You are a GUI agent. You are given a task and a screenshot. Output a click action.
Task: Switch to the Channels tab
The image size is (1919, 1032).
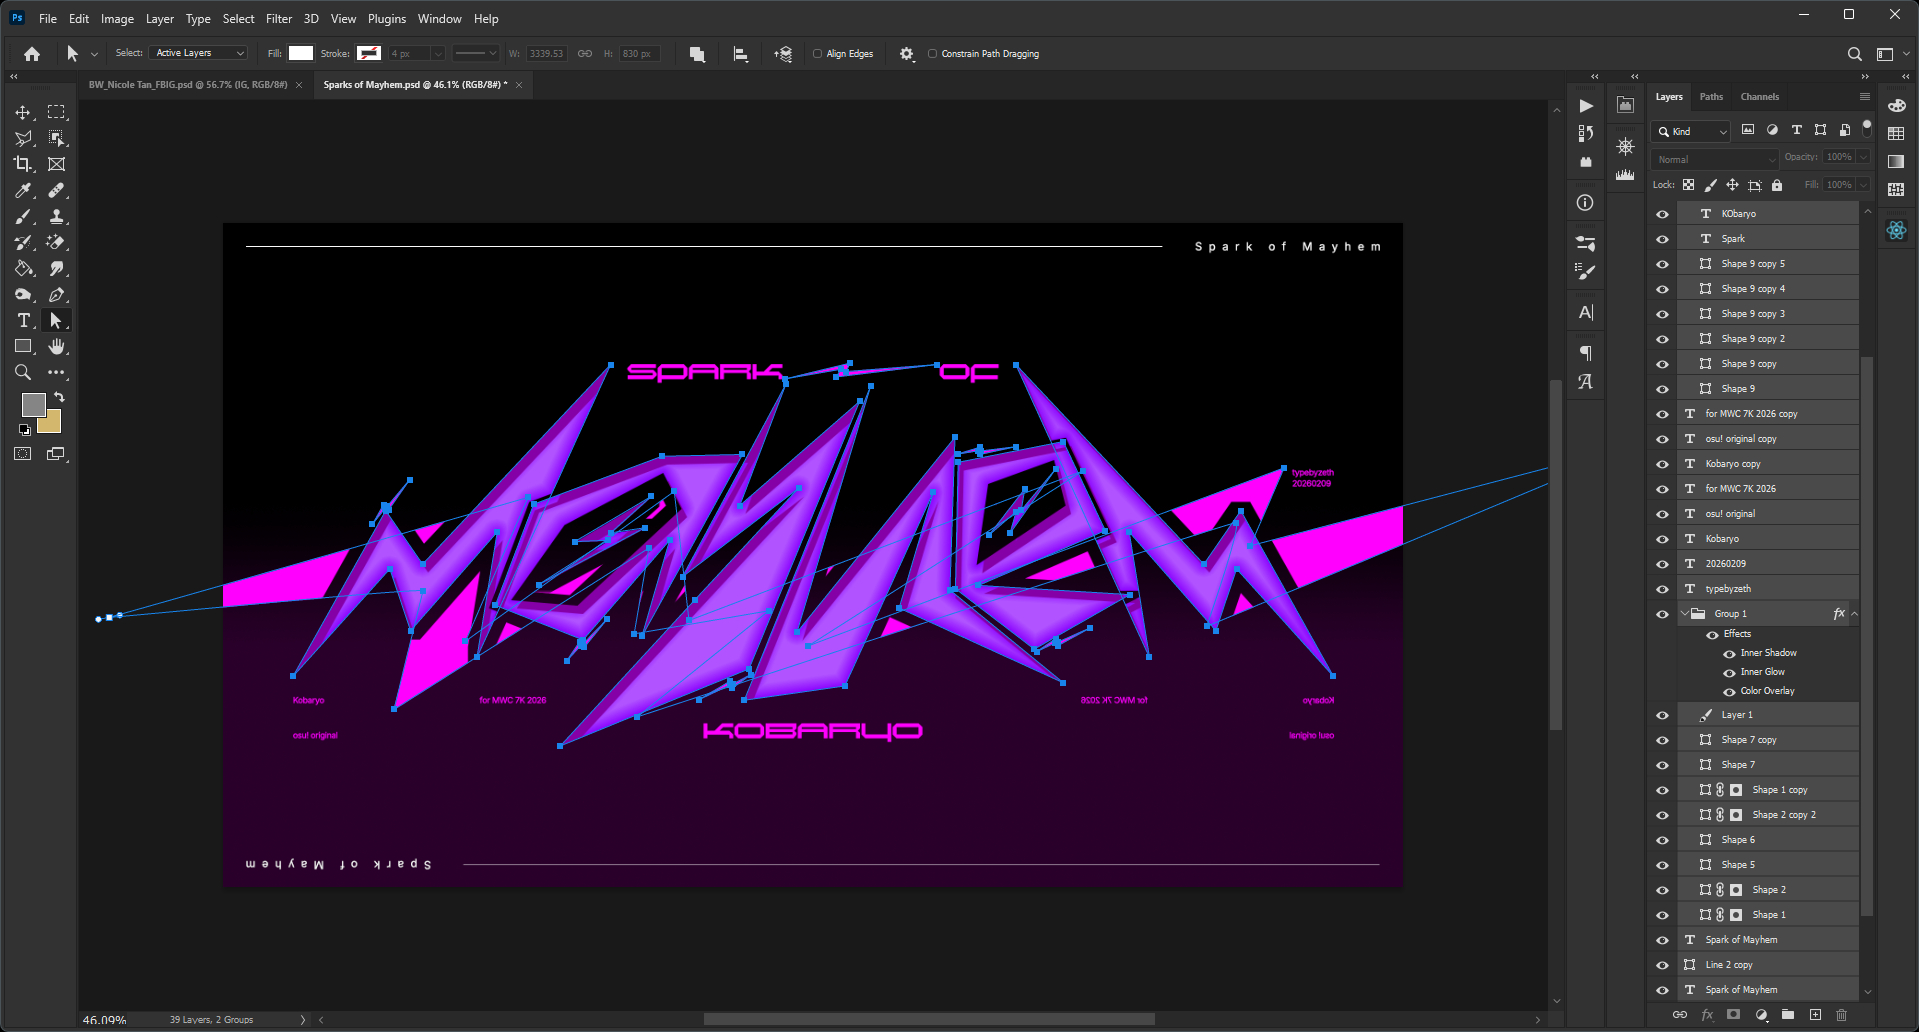click(1759, 97)
